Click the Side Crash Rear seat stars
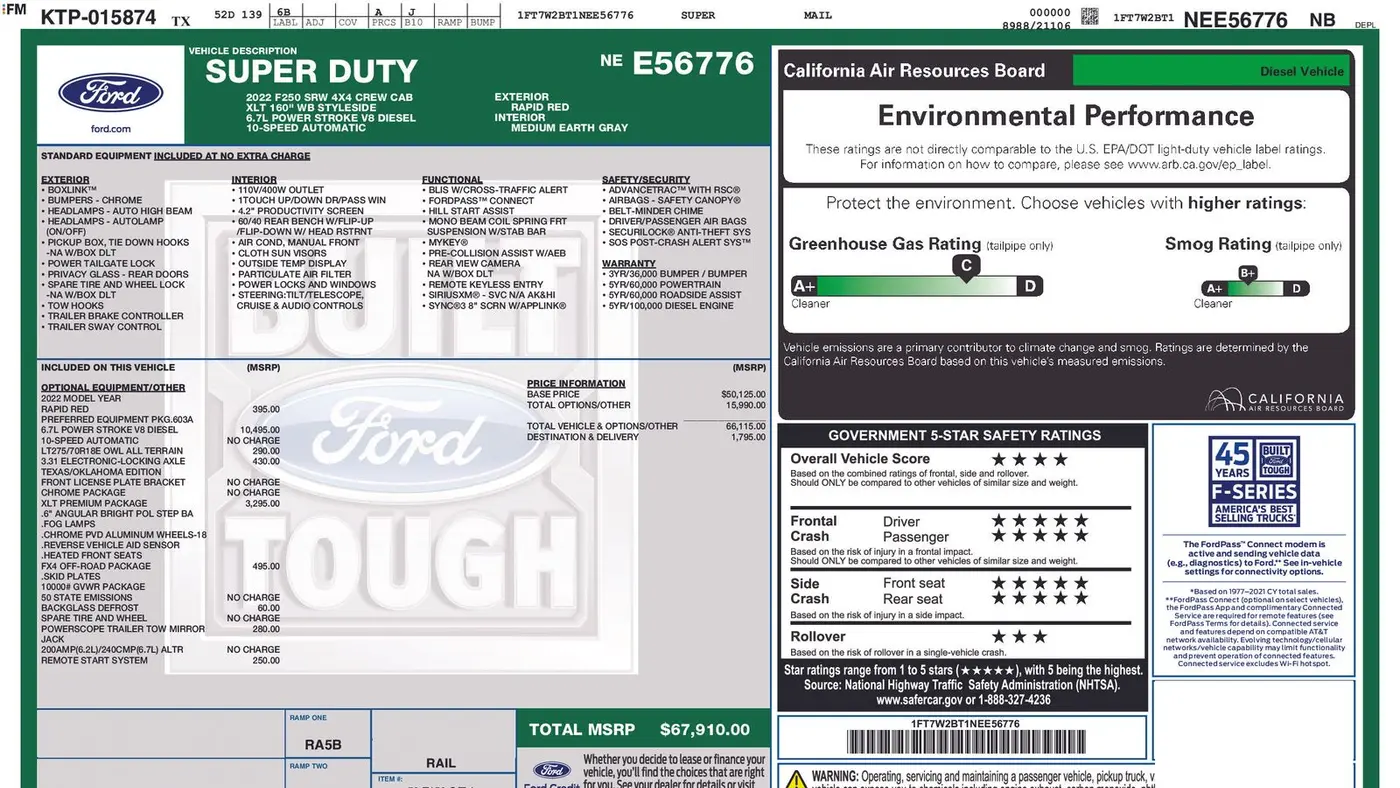This screenshot has height=788, width=1400. [1039, 598]
